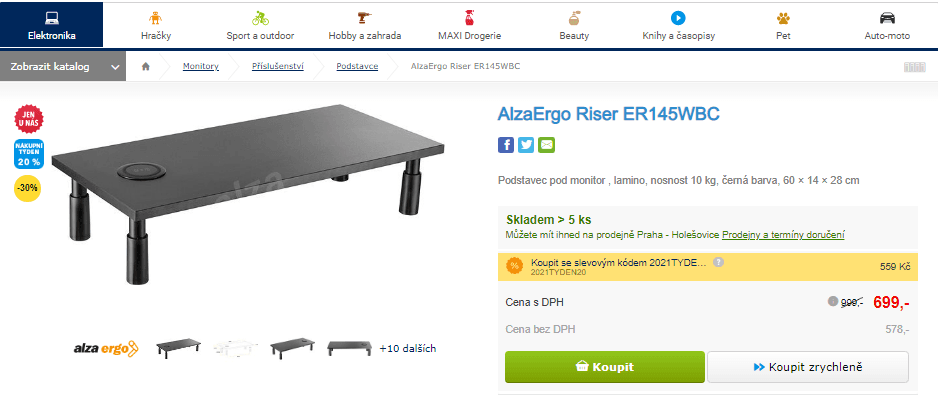This screenshot has height=416, width=938.
Task: Share product by email icon
Action: tap(546, 145)
